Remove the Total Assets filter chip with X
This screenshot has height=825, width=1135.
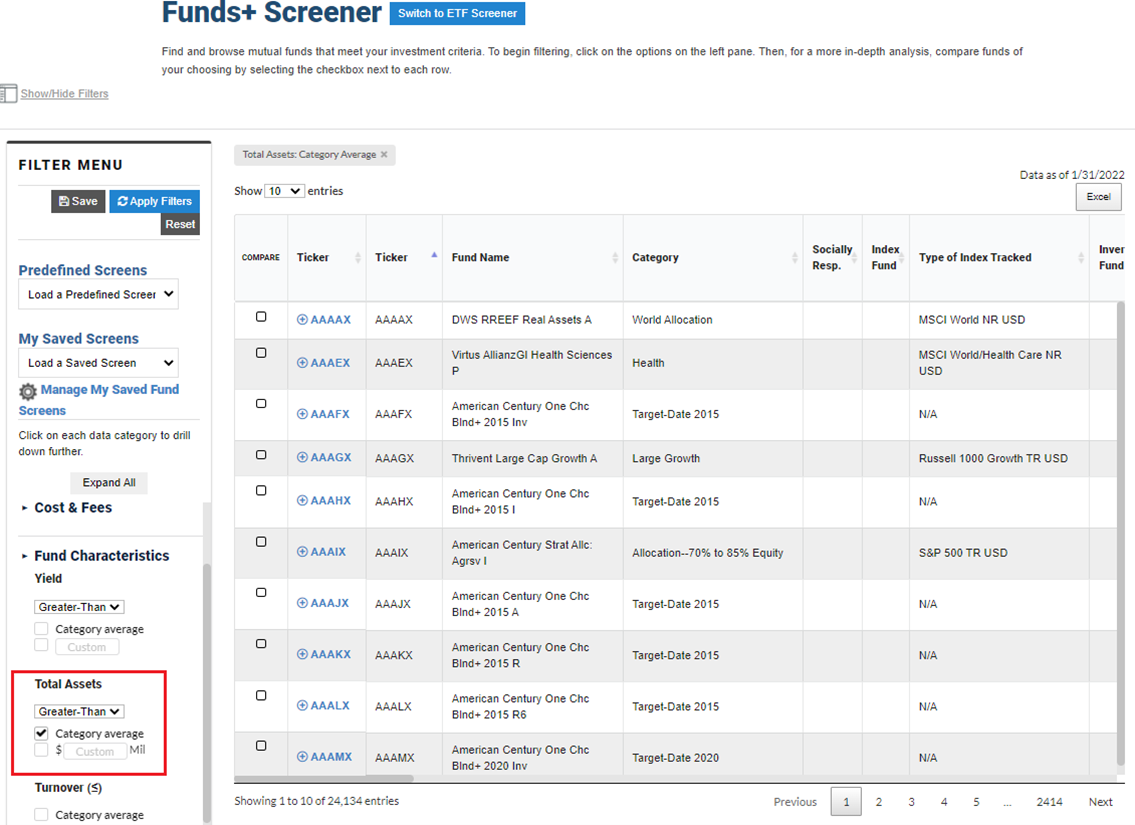tap(384, 154)
